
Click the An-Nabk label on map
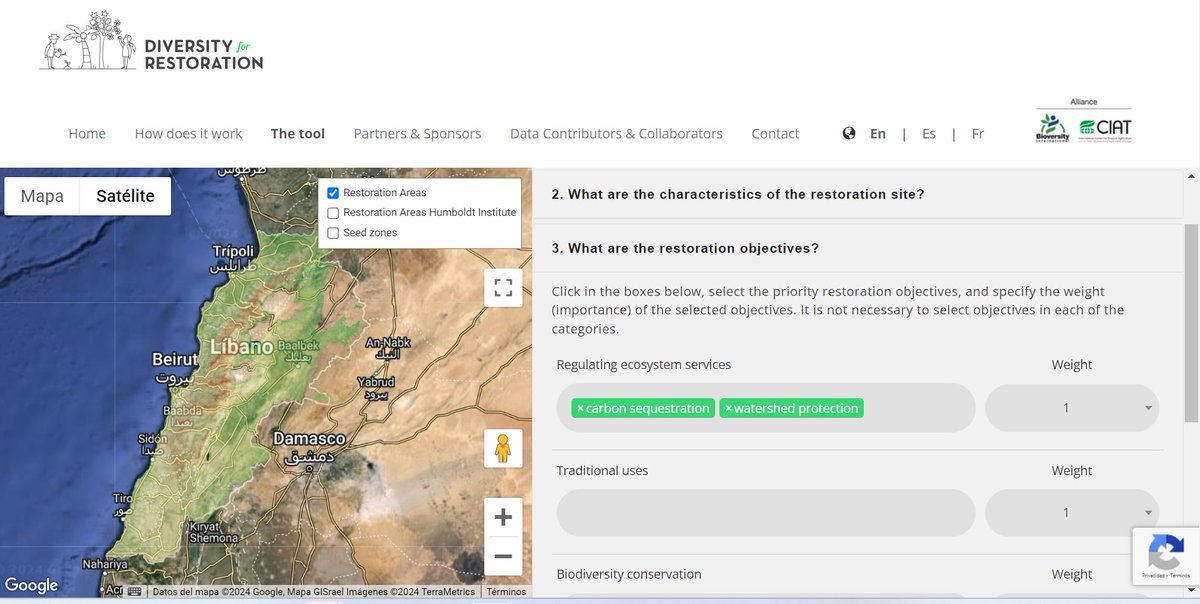click(389, 342)
